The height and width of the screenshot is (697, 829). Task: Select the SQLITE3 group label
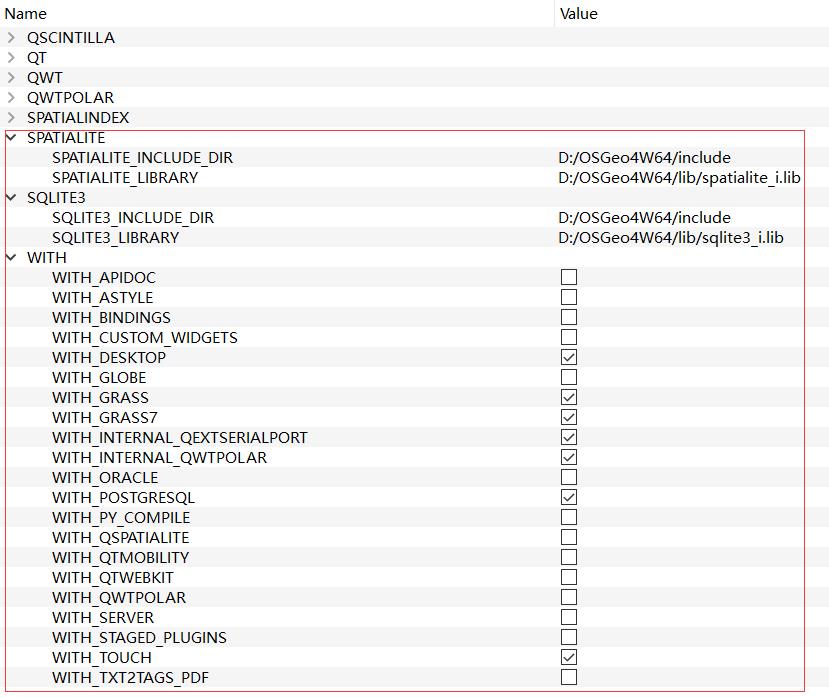(x=56, y=197)
